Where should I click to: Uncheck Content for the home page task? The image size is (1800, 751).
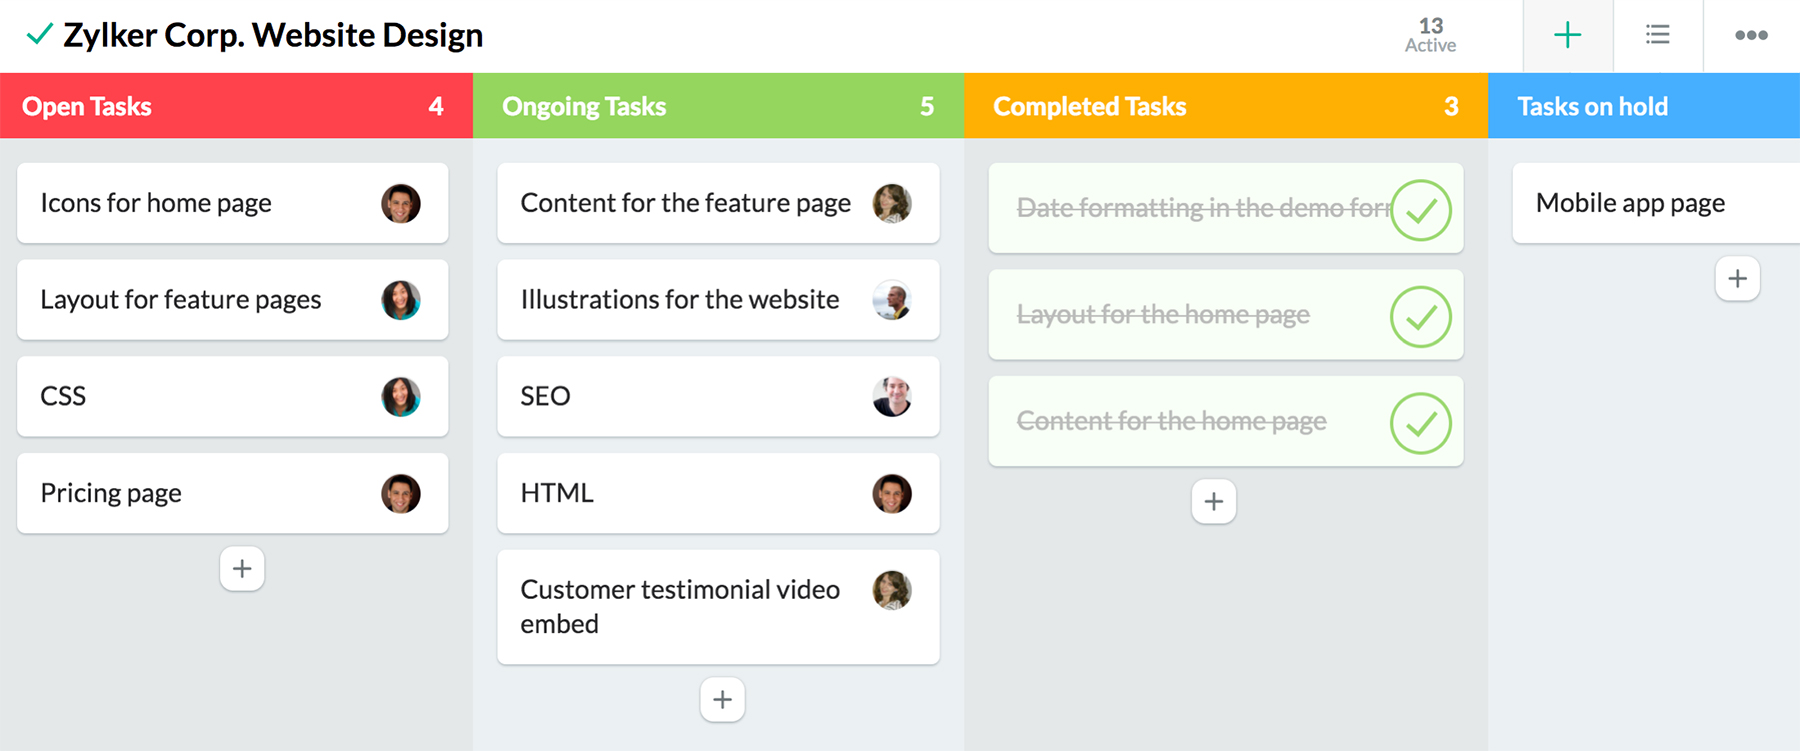[1420, 424]
